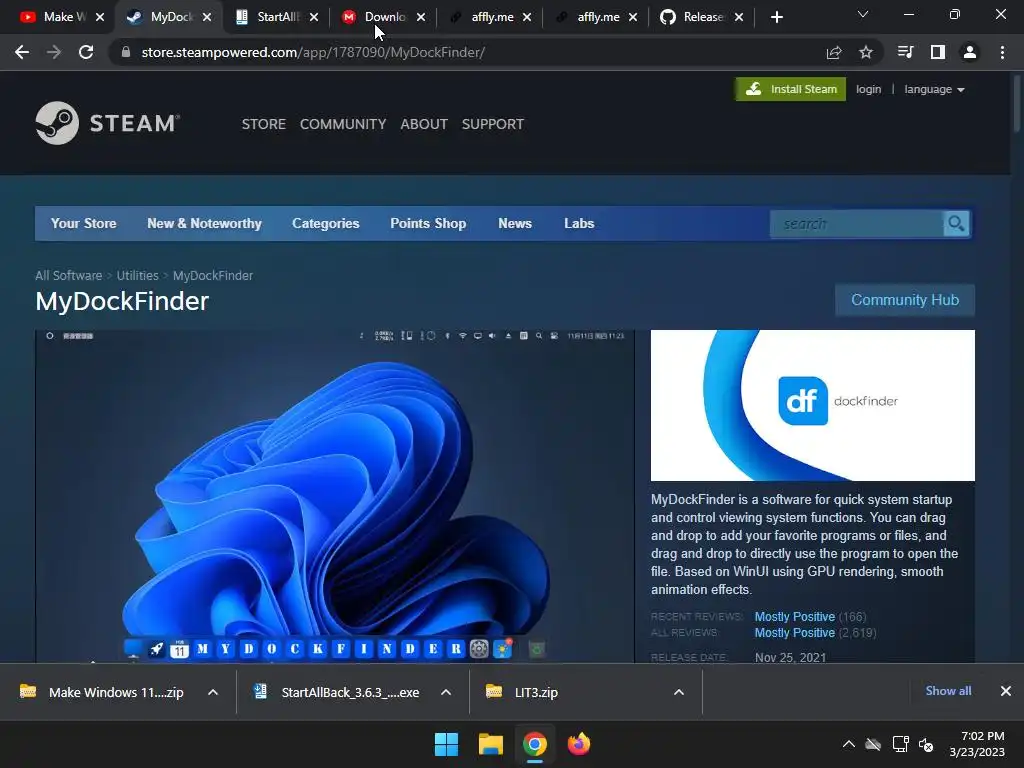The height and width of the screenshot is (768, 1024).
Task: Click the MyDockFinder breadcrumb link
Action: 213,276
